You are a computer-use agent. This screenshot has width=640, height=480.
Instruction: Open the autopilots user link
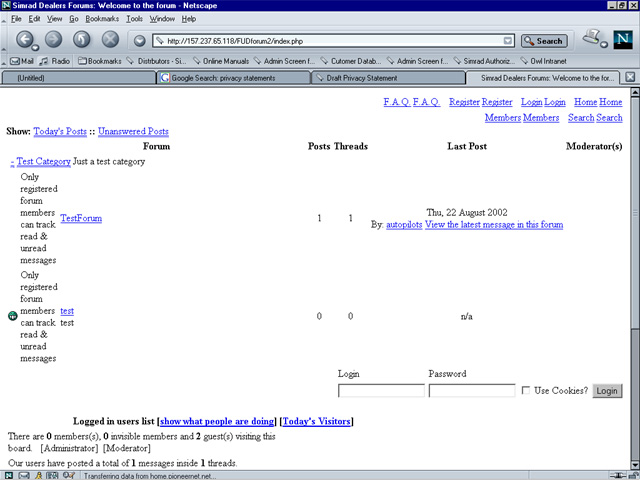404,224
